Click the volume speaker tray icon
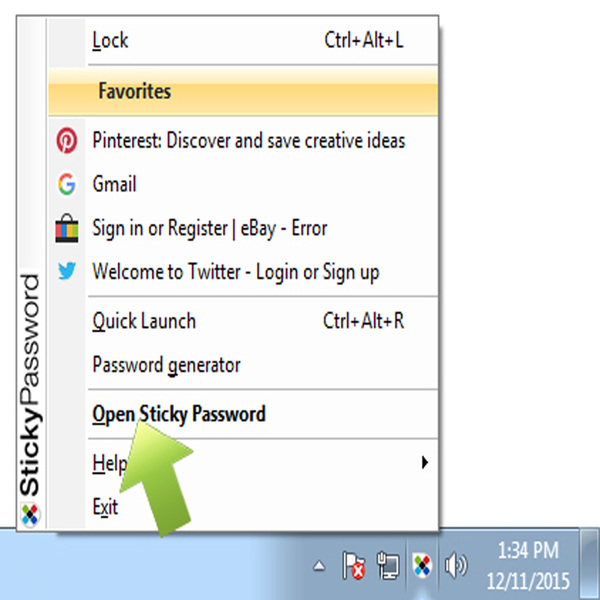600x600 pixels. (x=456, y=565)
